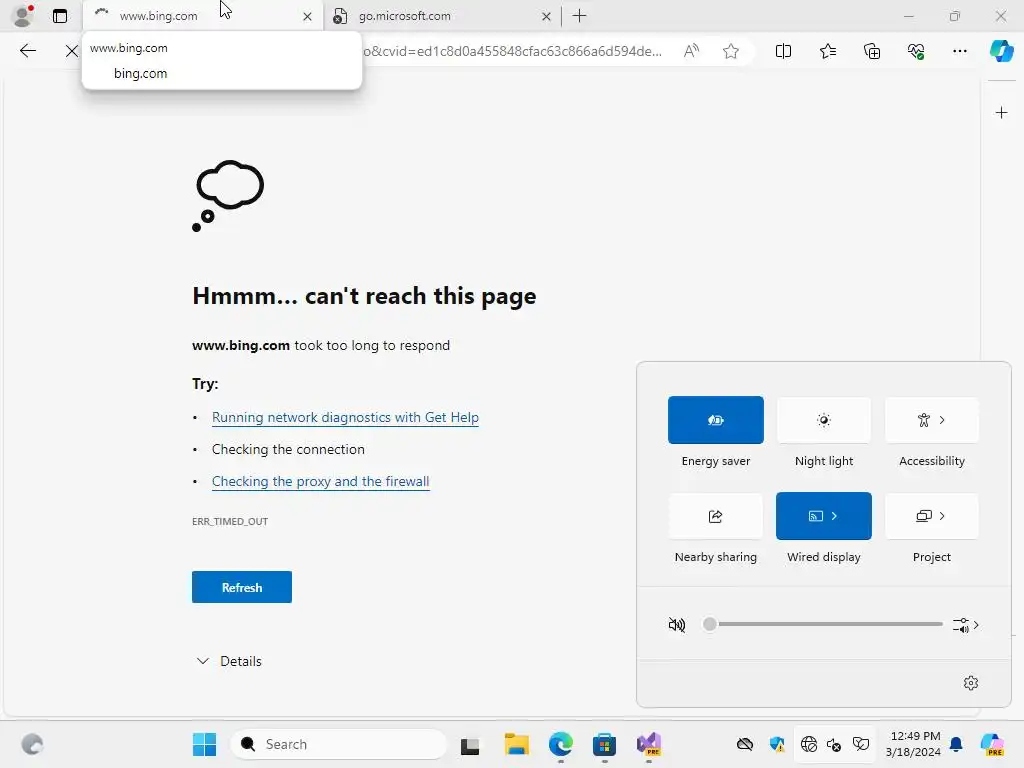Click Running network diagnostics with Get Help
The width and height of the screenshot is (1024, 768).
pyautogui.click(x=345, y=417)
